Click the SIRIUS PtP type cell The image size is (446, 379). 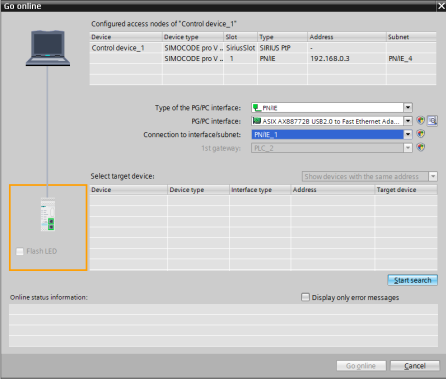pyautogui.click(x=282, y=48)
